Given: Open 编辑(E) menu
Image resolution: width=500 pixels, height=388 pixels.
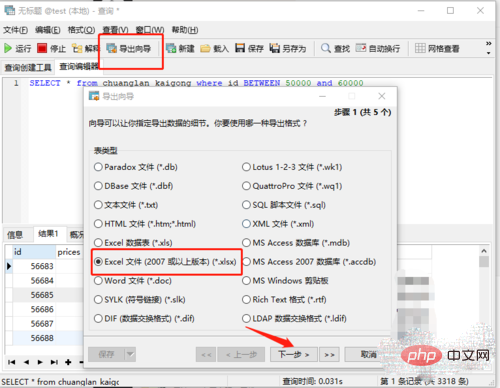Looking at the screenshot, I should click(48, 30).
